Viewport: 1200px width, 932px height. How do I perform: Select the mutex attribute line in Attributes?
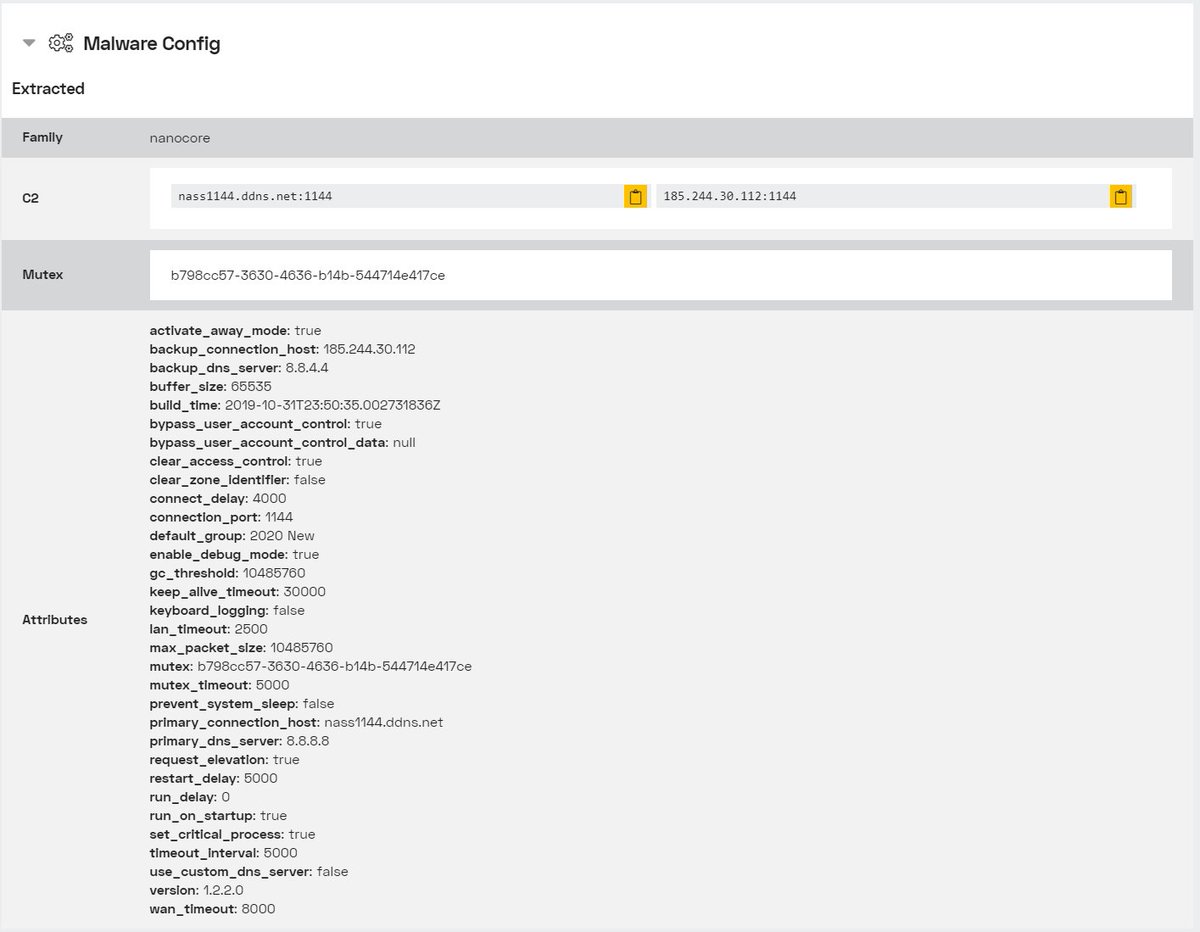coord(311,666)
